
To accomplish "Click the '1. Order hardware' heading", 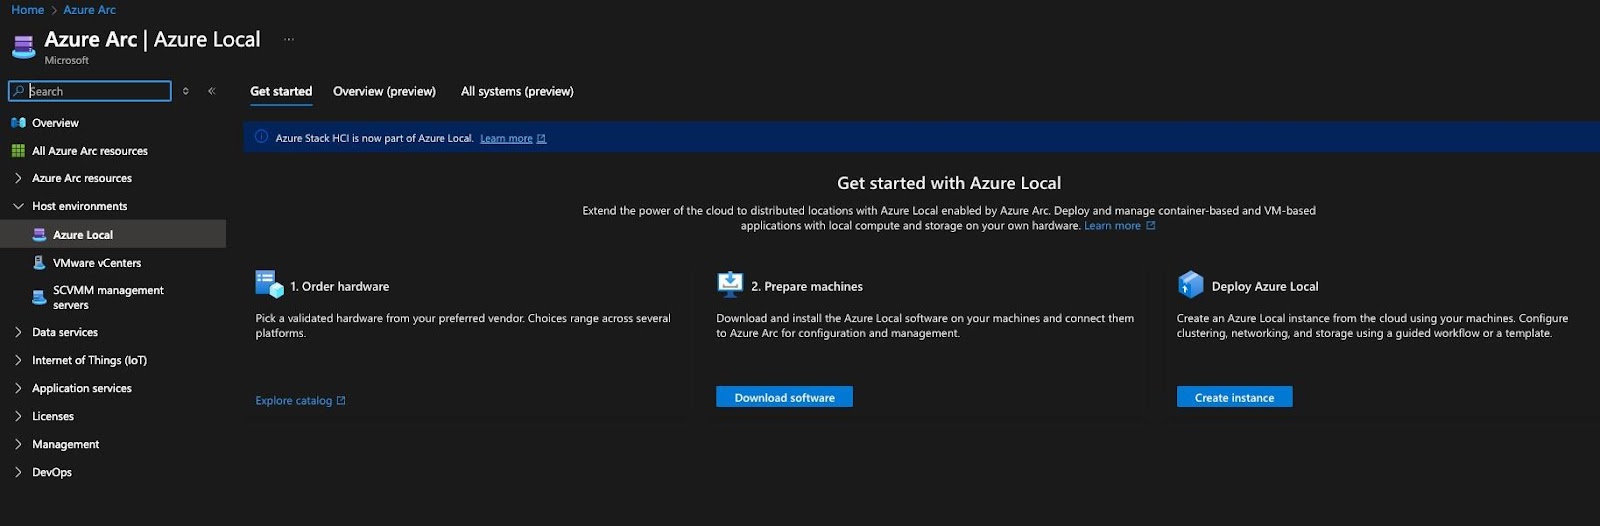I will (340, 286).
